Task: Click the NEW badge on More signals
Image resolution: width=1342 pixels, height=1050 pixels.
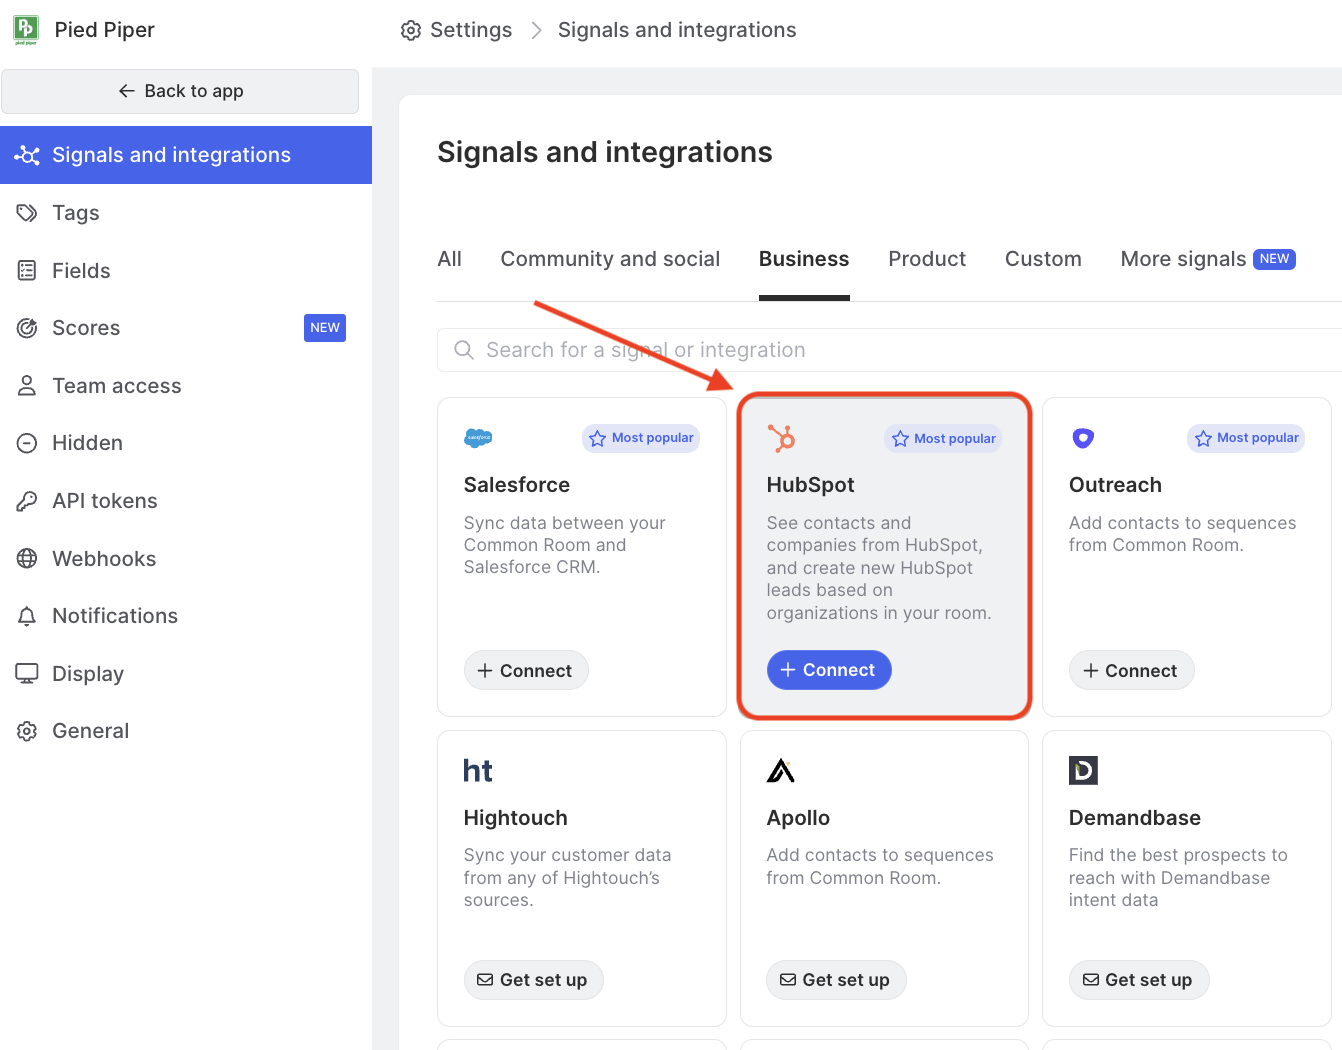Action: click(1275, 259)
